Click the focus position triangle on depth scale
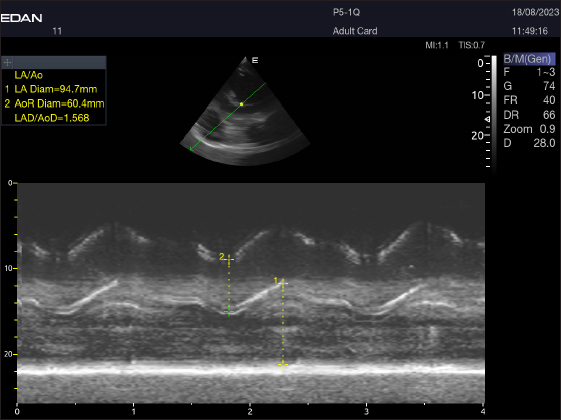 tap(487, 119)
